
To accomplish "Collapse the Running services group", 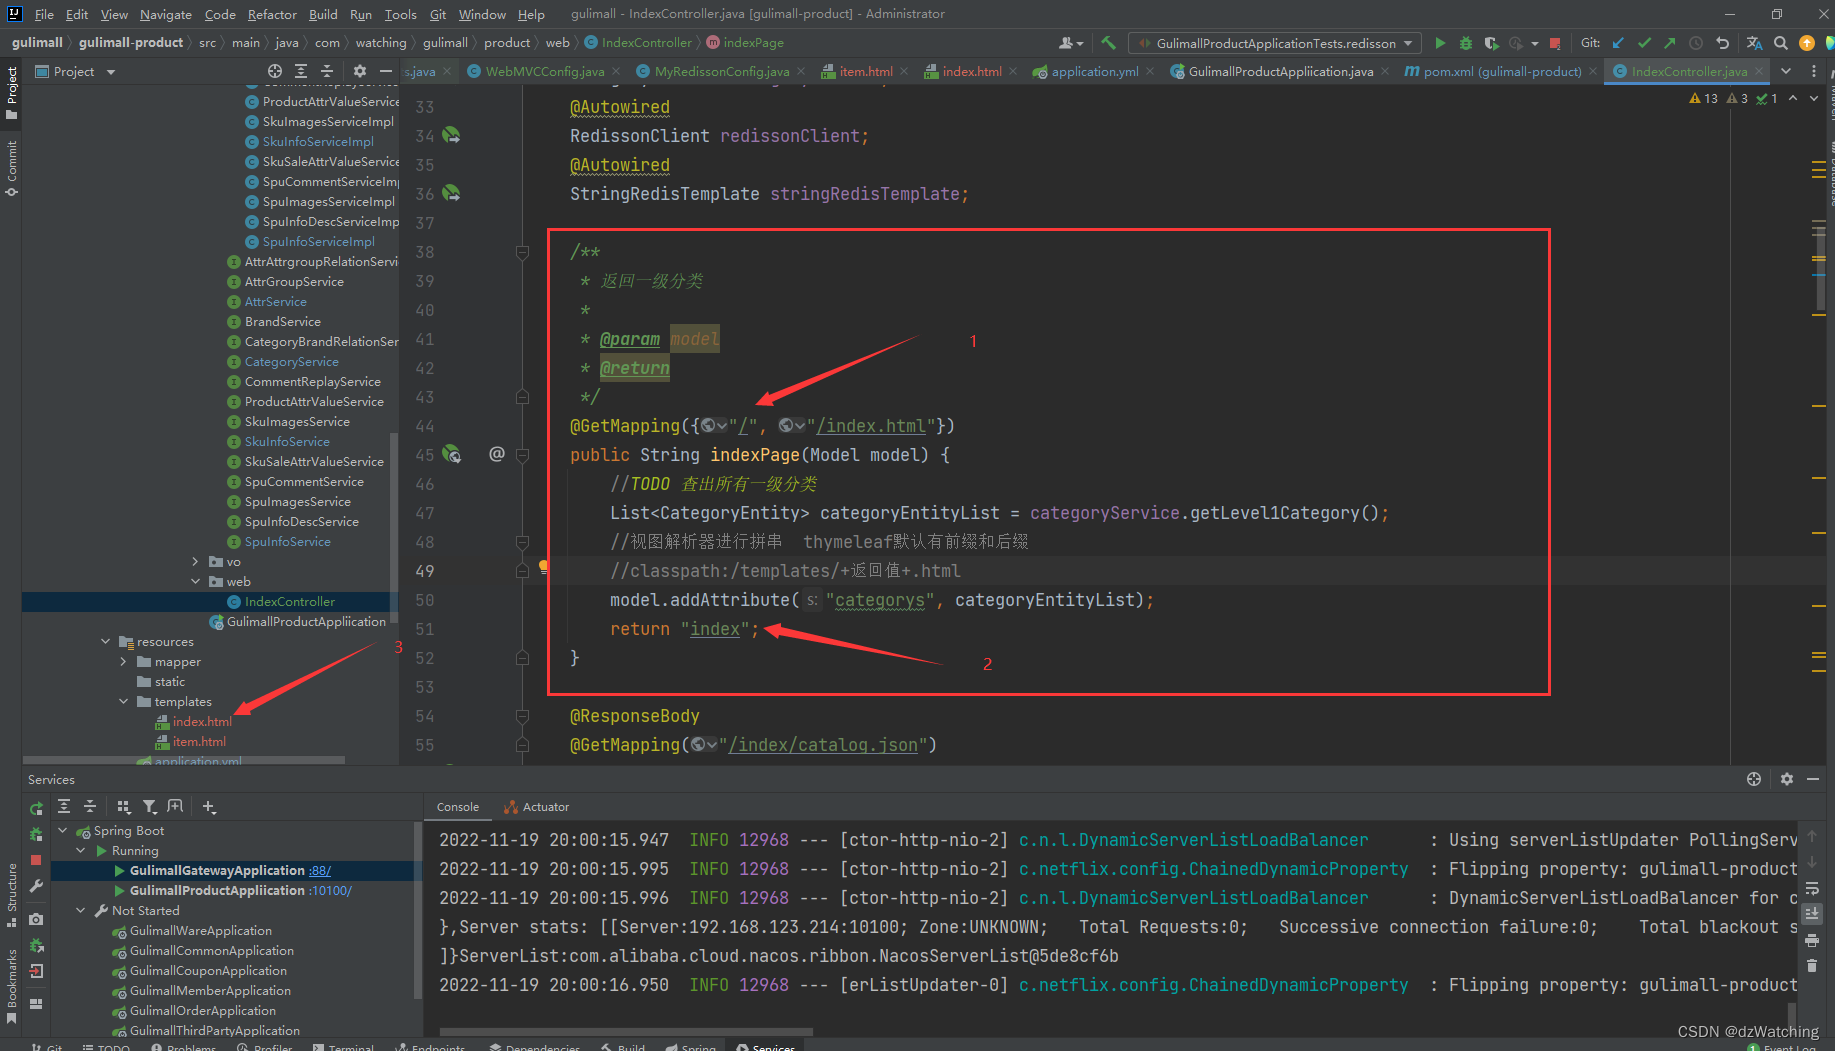I will (x=81, y=851).
